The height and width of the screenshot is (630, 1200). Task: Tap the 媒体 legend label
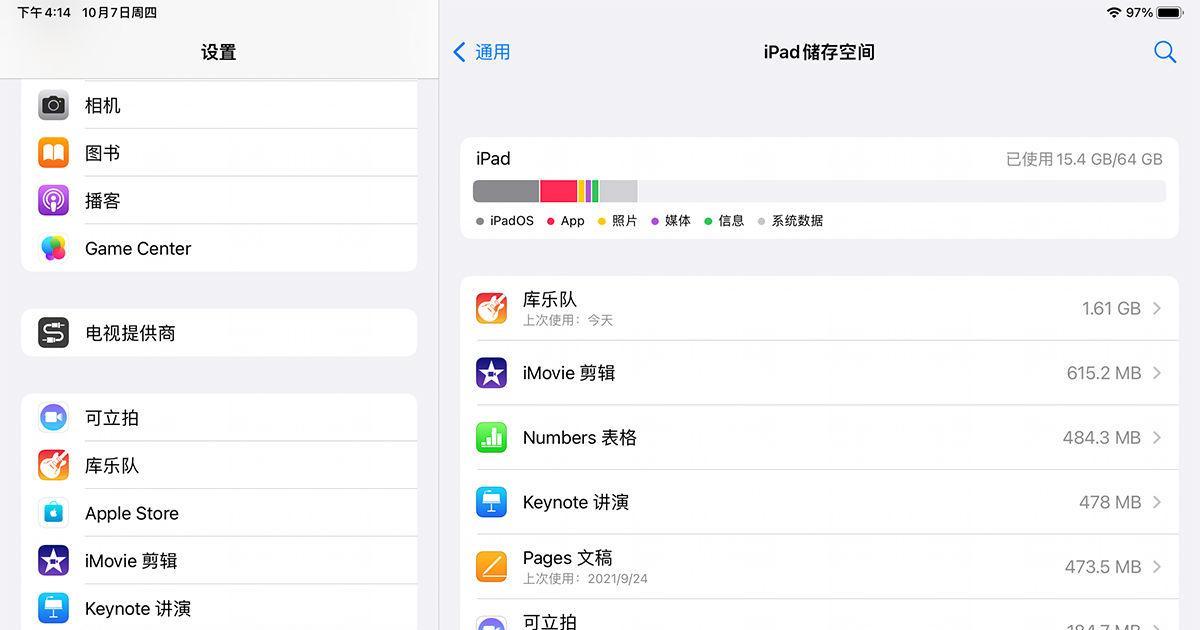click(678, 221)
